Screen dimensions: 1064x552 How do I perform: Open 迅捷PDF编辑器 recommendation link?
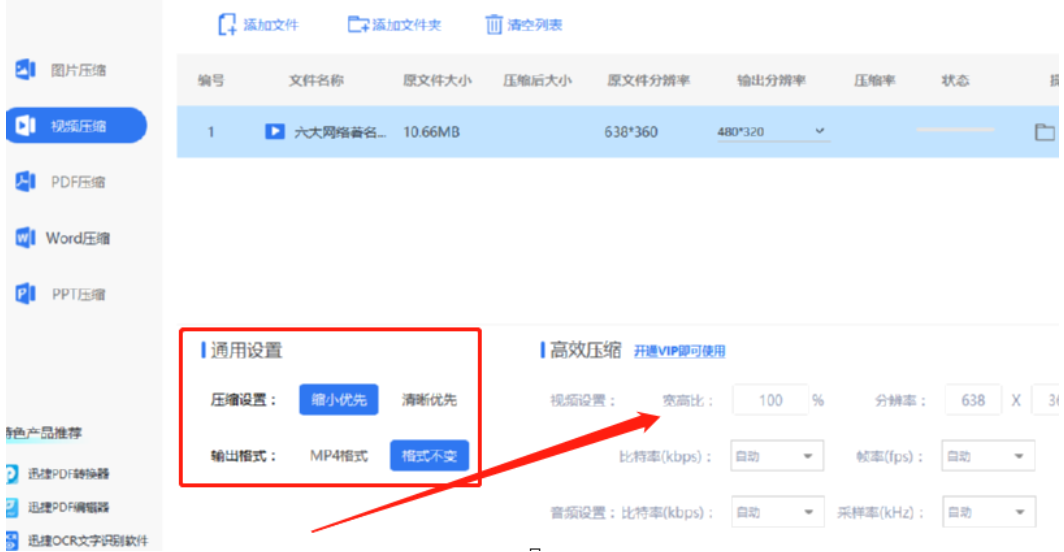tap(69, 507)
